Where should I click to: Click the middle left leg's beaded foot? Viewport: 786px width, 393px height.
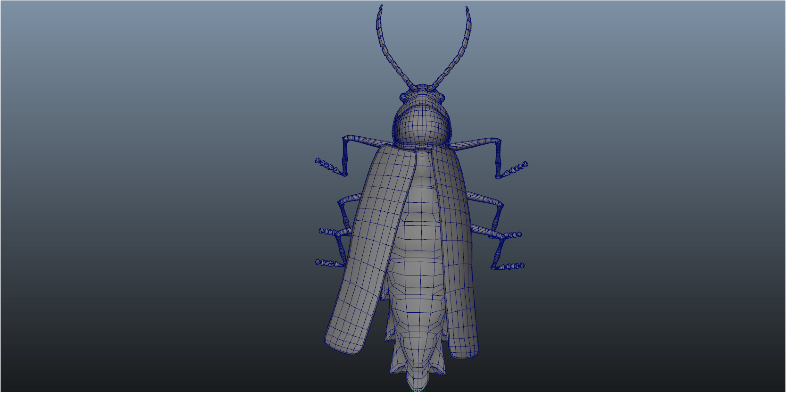coord(331,232)
